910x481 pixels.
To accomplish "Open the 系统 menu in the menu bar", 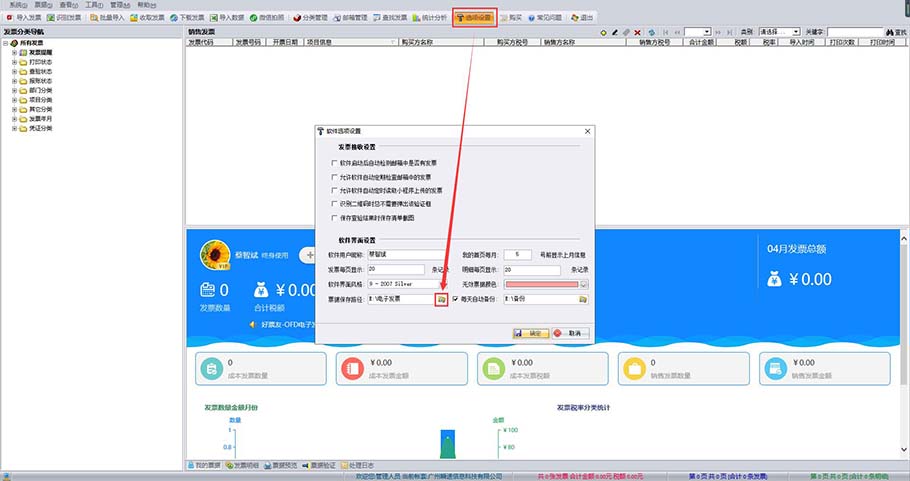I will click(15, 5).
